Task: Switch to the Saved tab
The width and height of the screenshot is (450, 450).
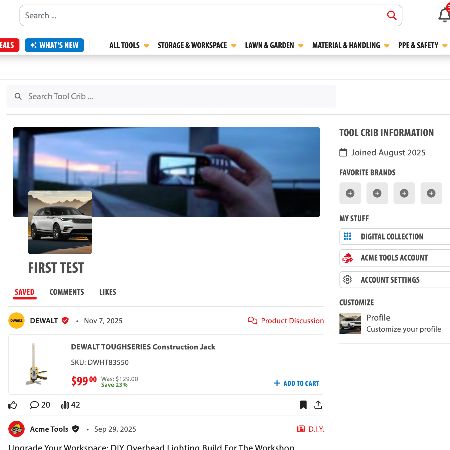Action: click(24, 292)
